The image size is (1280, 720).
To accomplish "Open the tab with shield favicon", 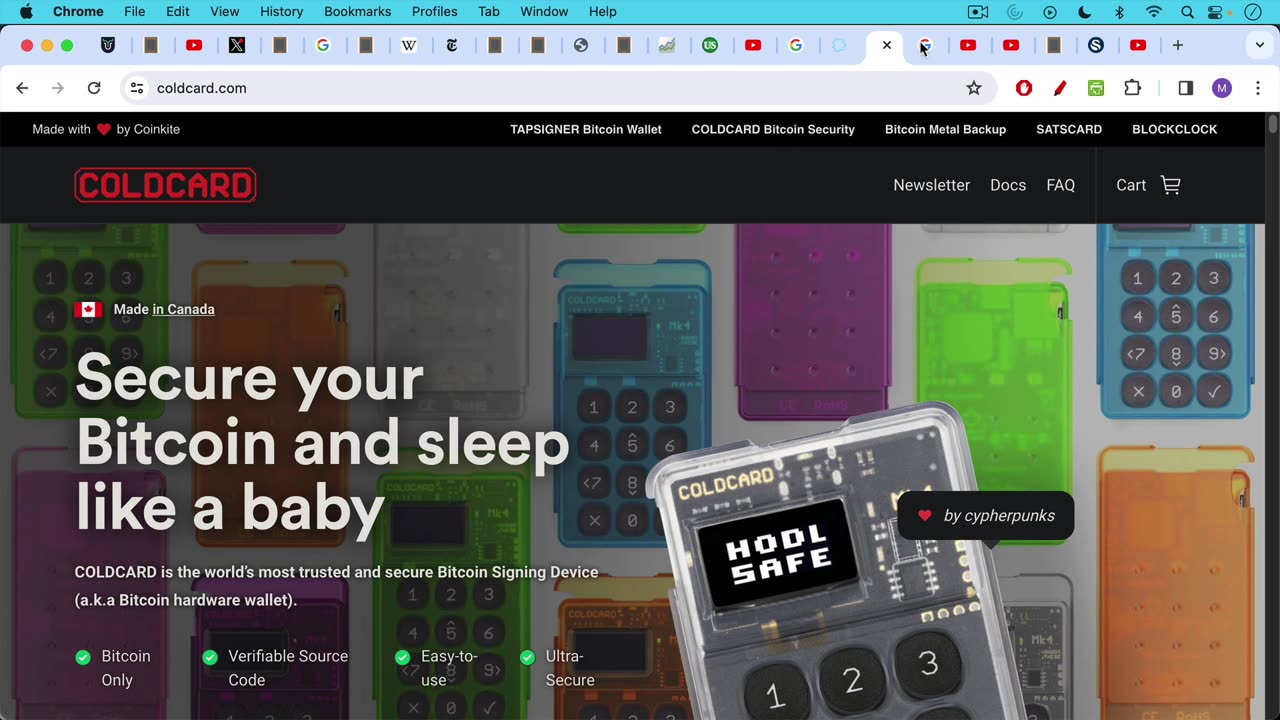I will click(108, 45).
